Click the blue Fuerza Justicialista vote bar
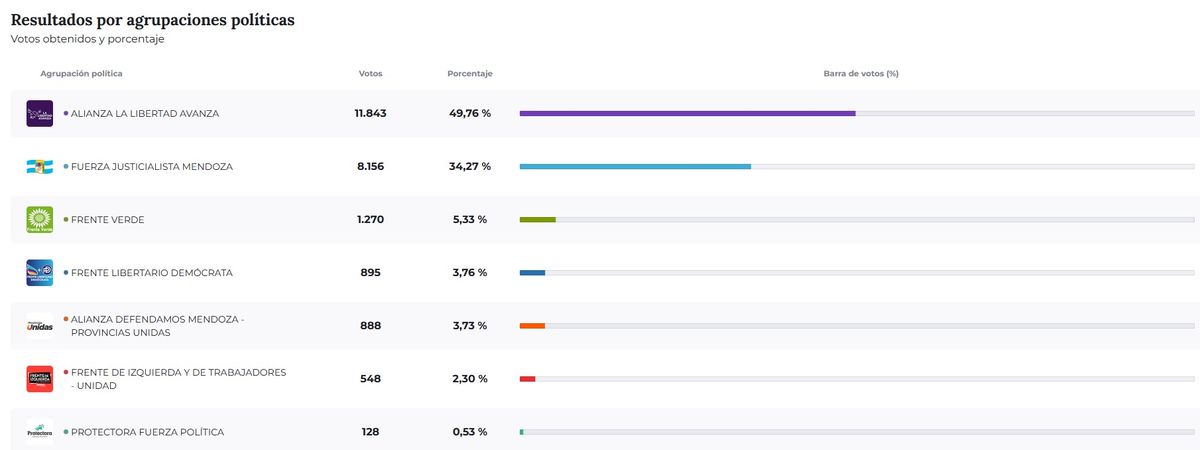1200x450 pixels. coord(635,167)
